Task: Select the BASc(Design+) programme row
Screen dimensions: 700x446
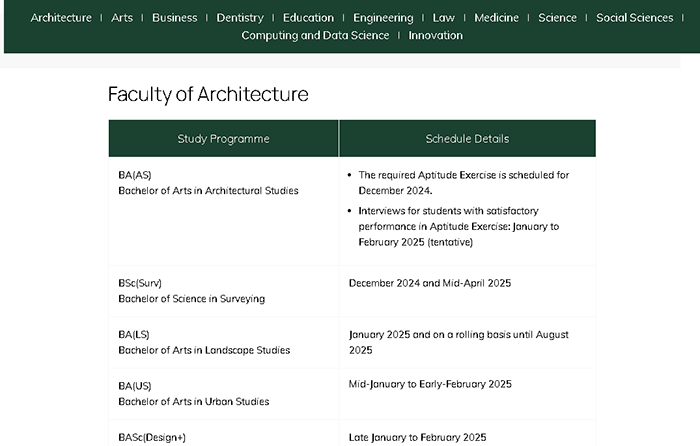Action: (x=352, y=433)
